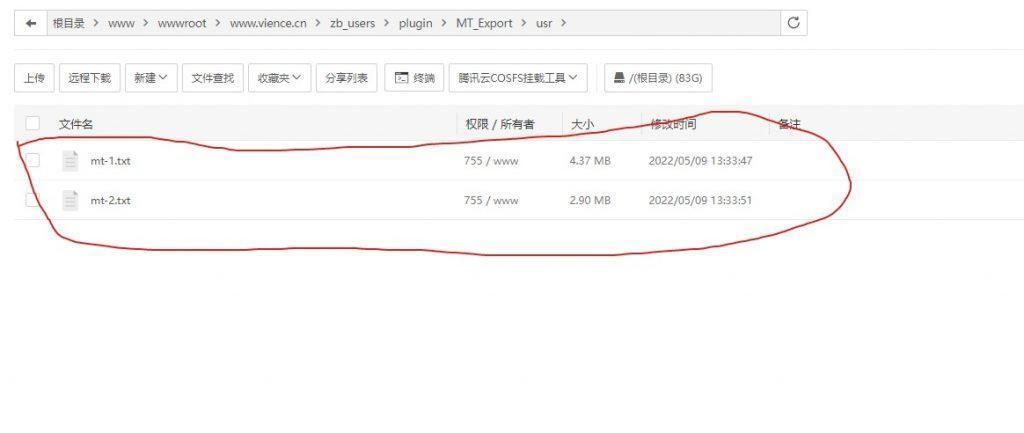Click the 远程下载 button
This screenshot has width=1024, height=433.
click(90, 78)
